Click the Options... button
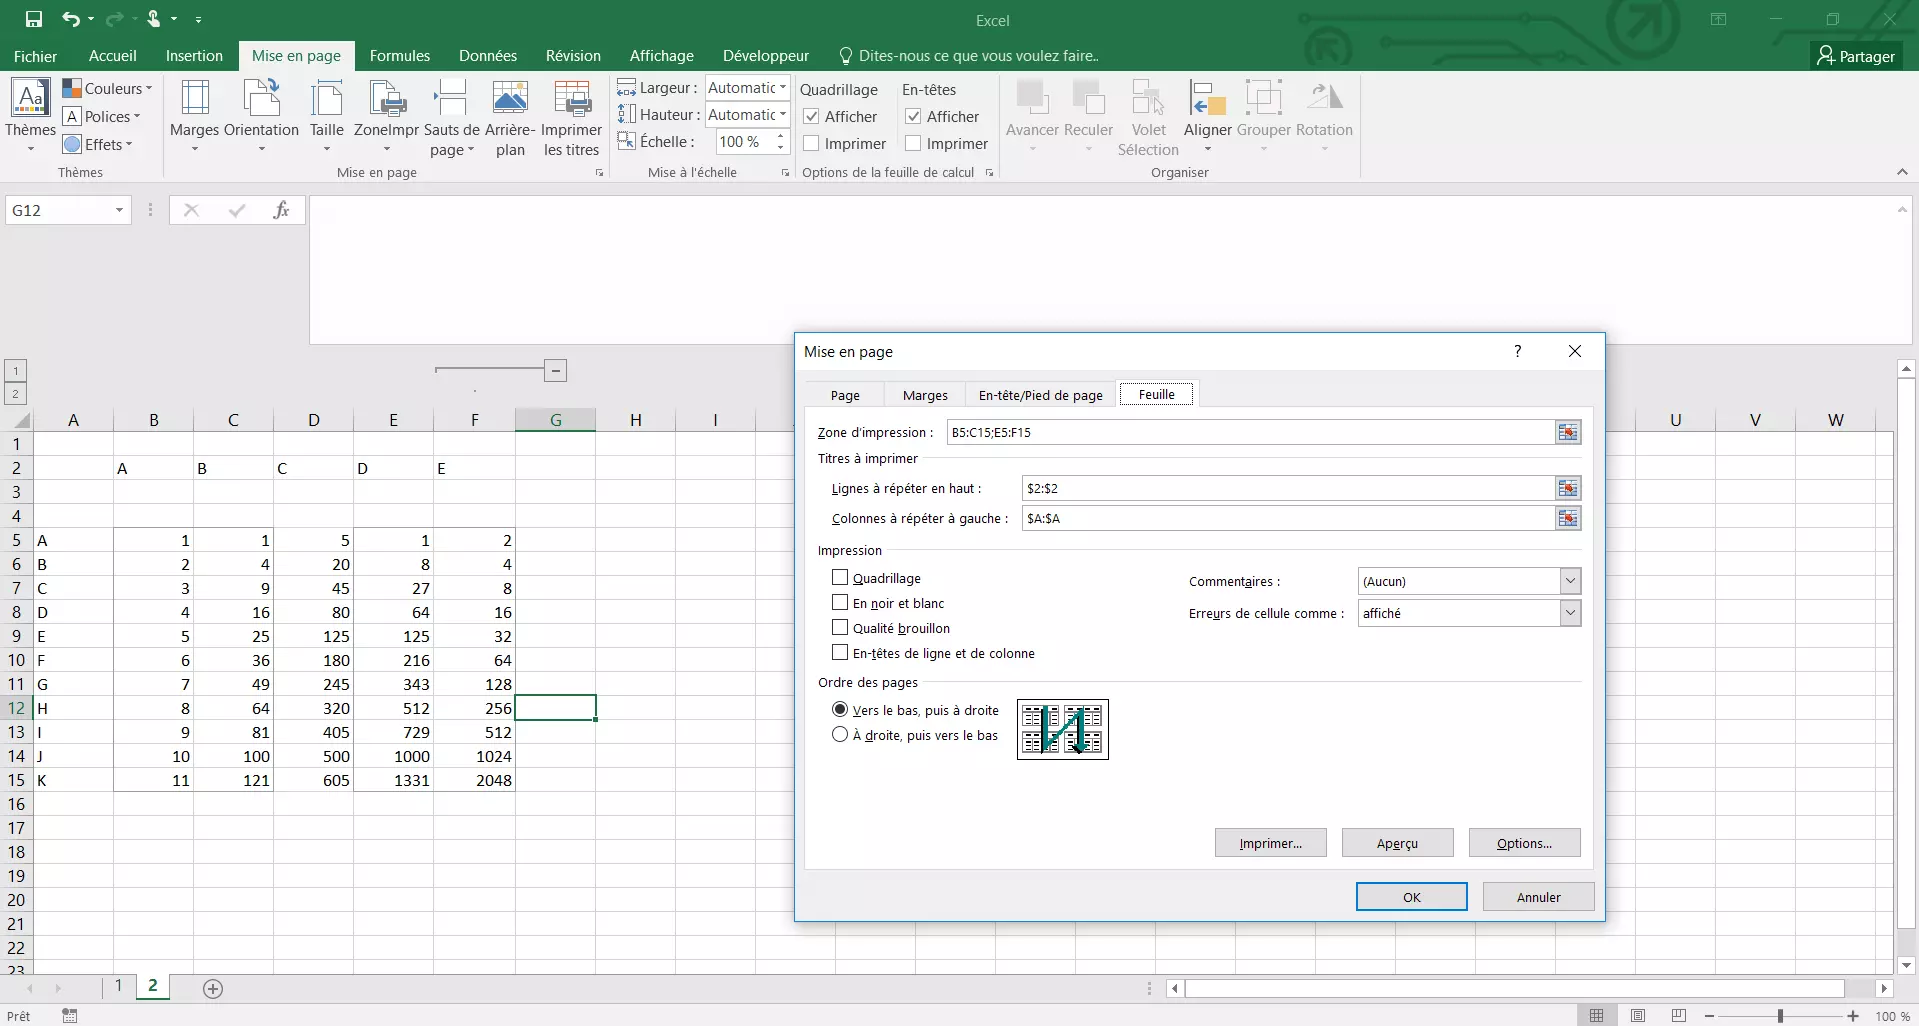 [1524, 843]
